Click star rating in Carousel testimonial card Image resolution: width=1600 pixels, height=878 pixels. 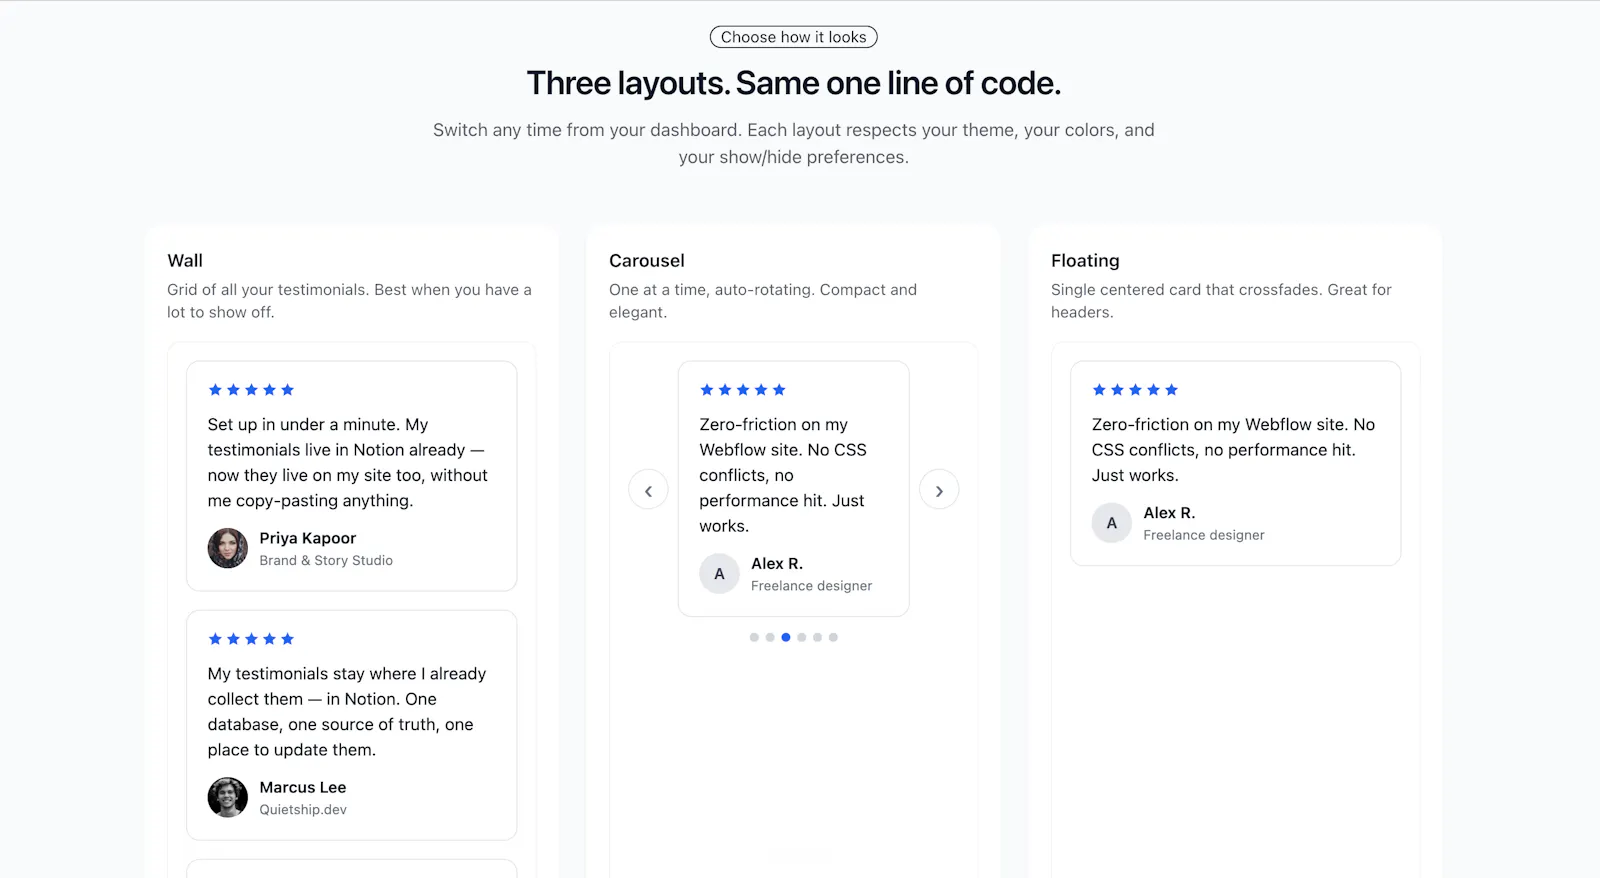pos(743,390)
